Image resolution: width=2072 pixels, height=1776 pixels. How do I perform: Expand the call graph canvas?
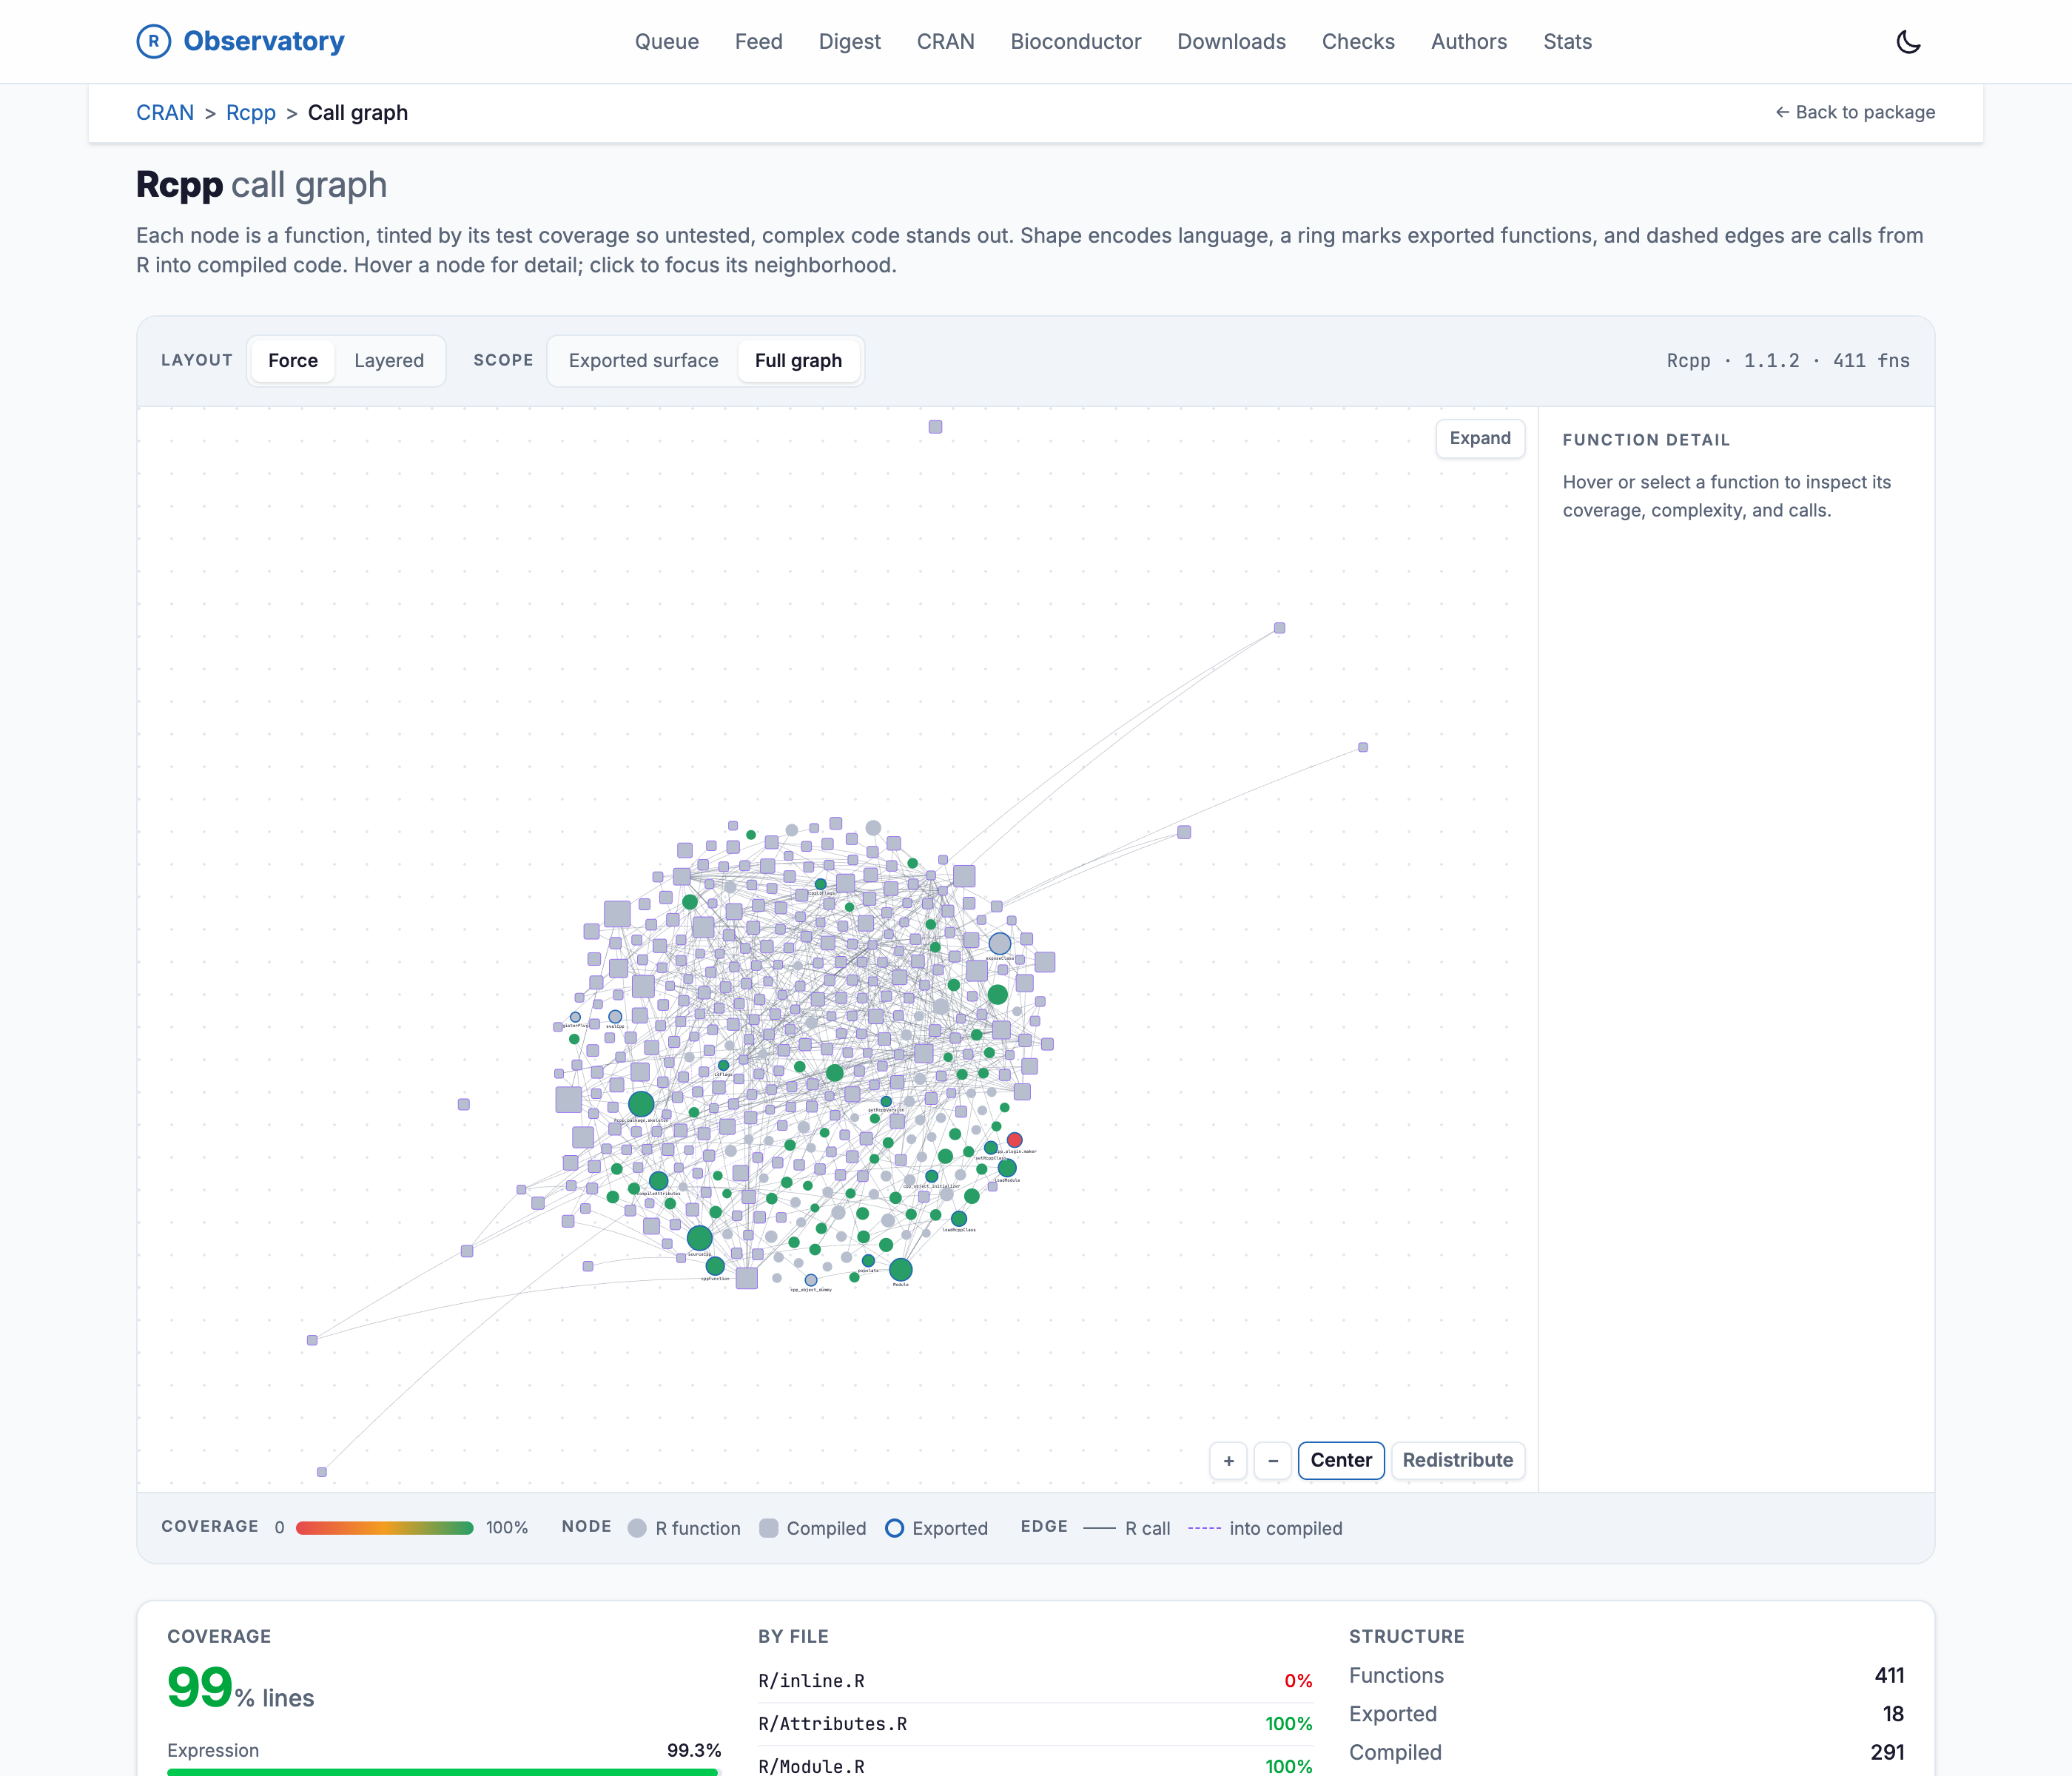click(x=1480, y=438)
